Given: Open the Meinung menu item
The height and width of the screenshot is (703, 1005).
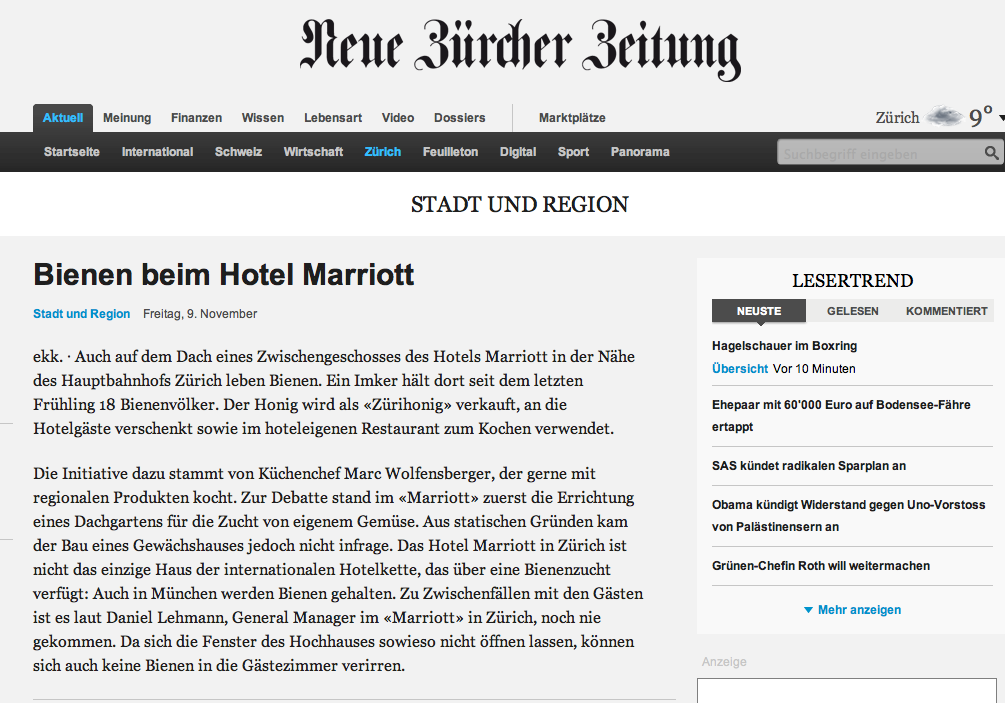Looking at the screenshot, I should 127,118.
